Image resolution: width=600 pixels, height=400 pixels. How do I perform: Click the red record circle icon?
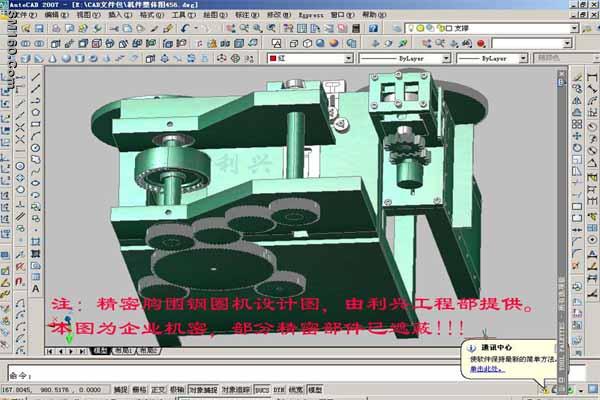[x=481, y=44]
